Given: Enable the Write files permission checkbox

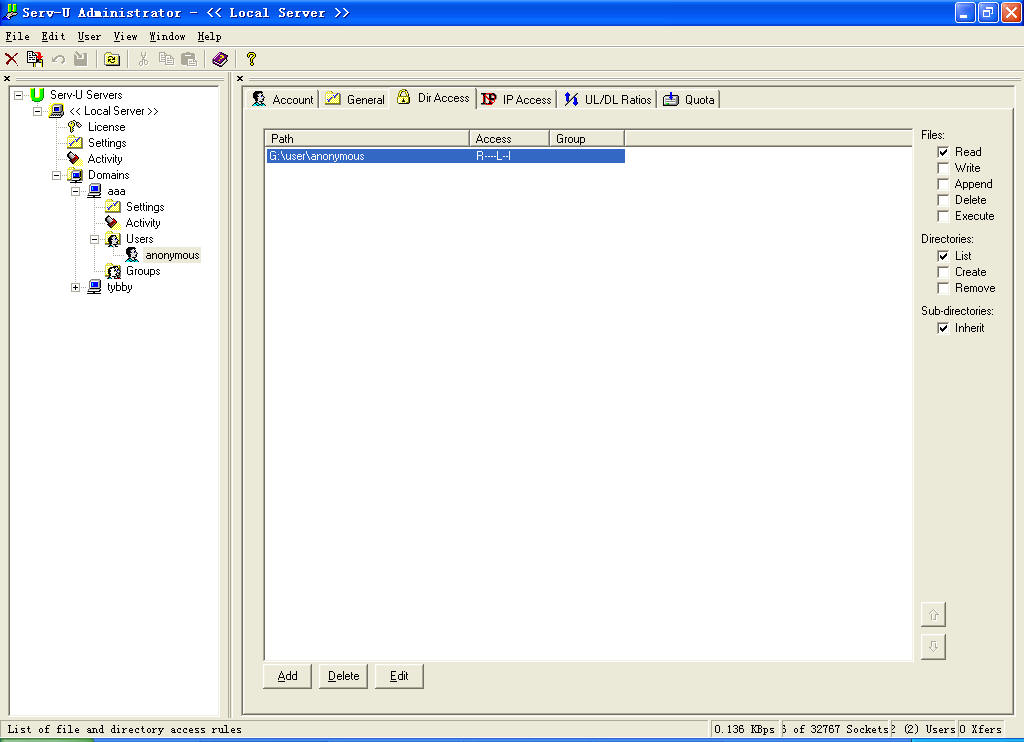Looking at the screenshot, I should click(943, 168).
